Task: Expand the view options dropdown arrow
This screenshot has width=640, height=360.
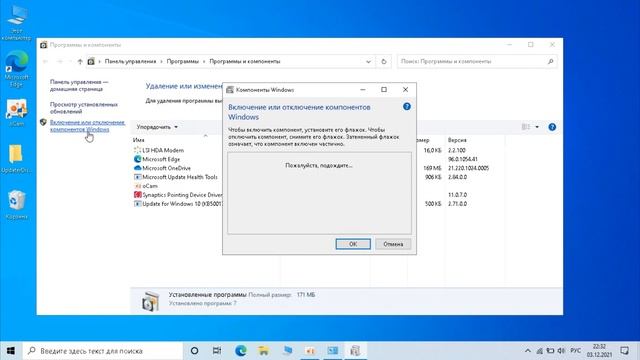Action: 537,127
